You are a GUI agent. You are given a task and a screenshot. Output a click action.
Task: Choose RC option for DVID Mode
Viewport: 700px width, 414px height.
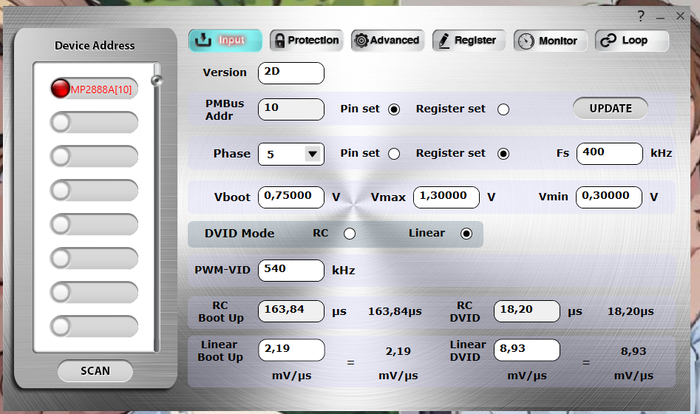[350, 234]
